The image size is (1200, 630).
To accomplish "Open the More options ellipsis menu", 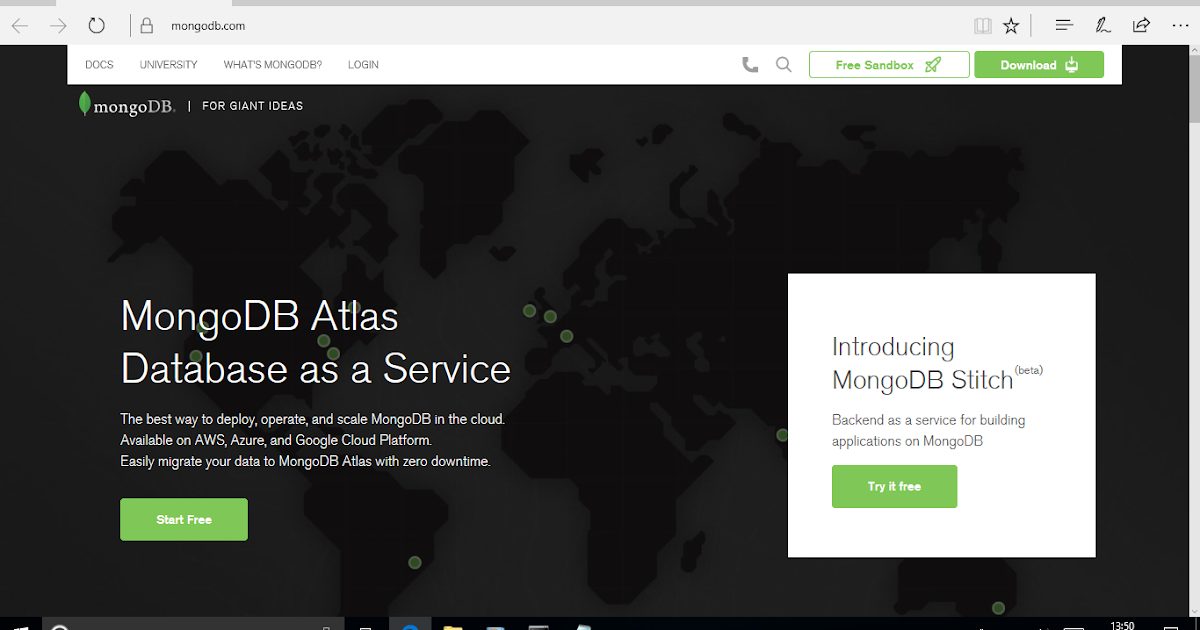I will click(1180, 25).
